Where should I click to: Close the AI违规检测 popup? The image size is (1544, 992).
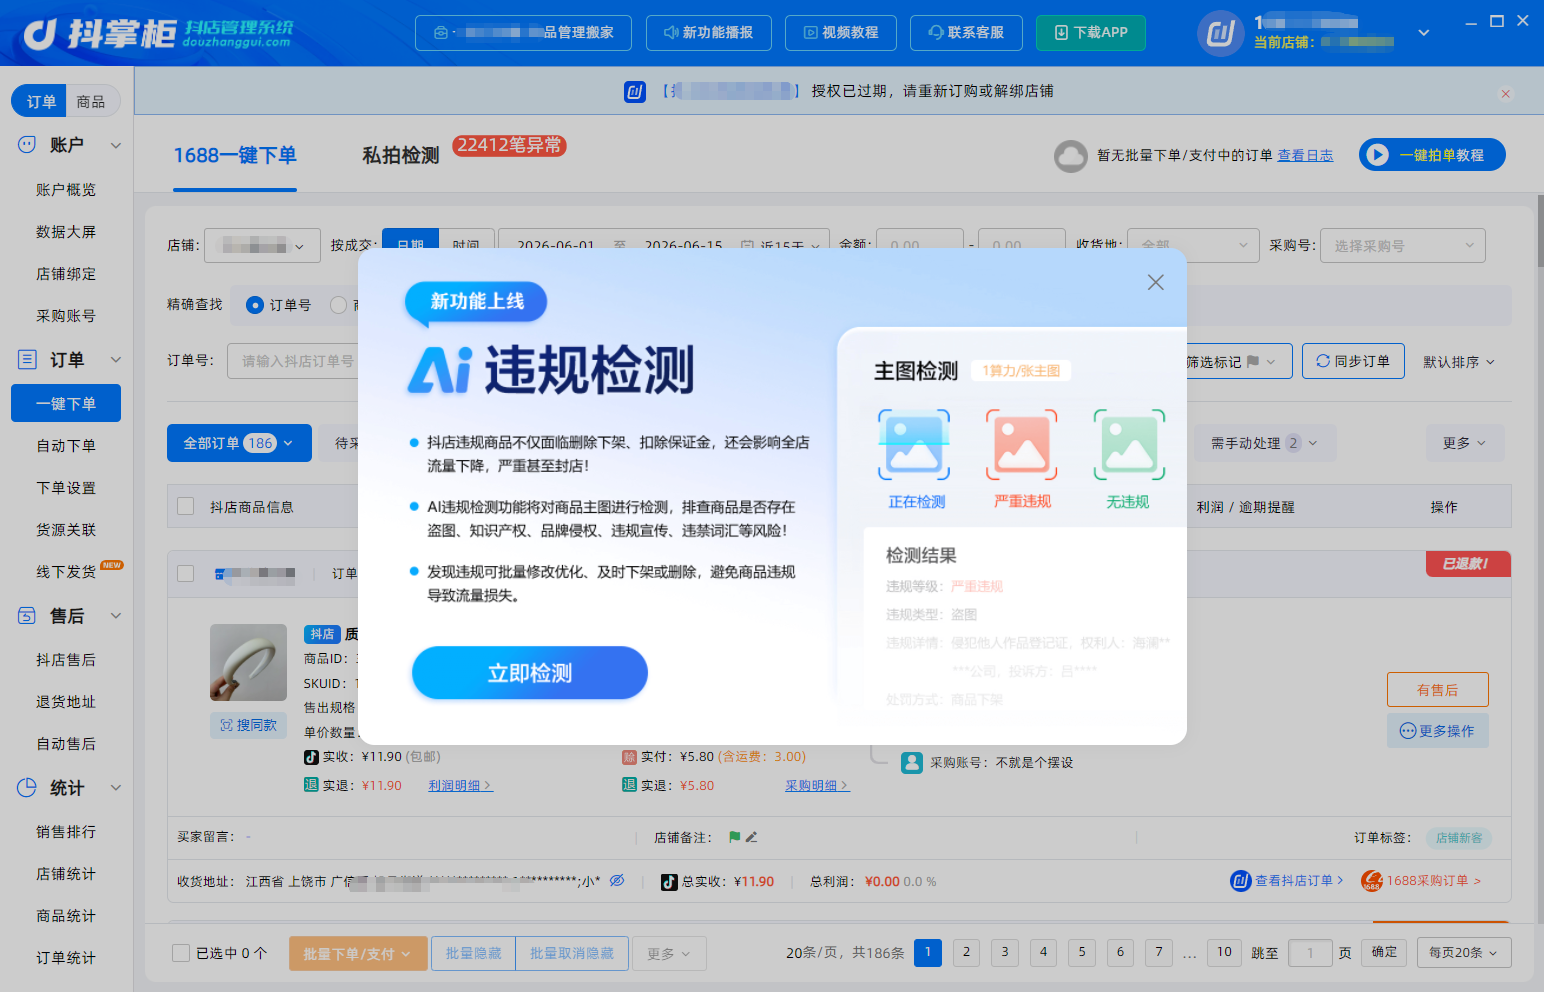point(1155,282)
